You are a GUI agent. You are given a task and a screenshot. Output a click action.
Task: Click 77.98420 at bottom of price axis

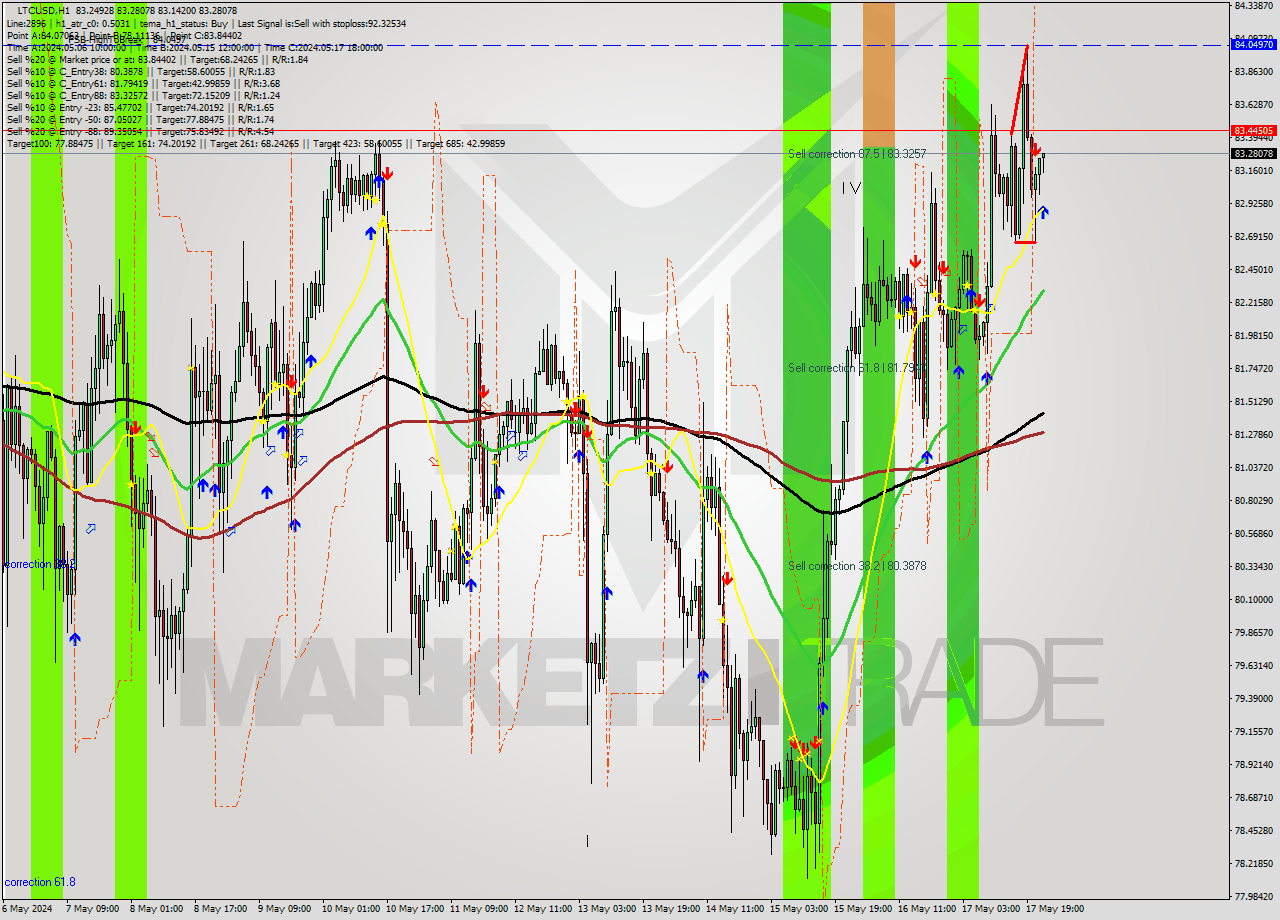click(1253, 896)
